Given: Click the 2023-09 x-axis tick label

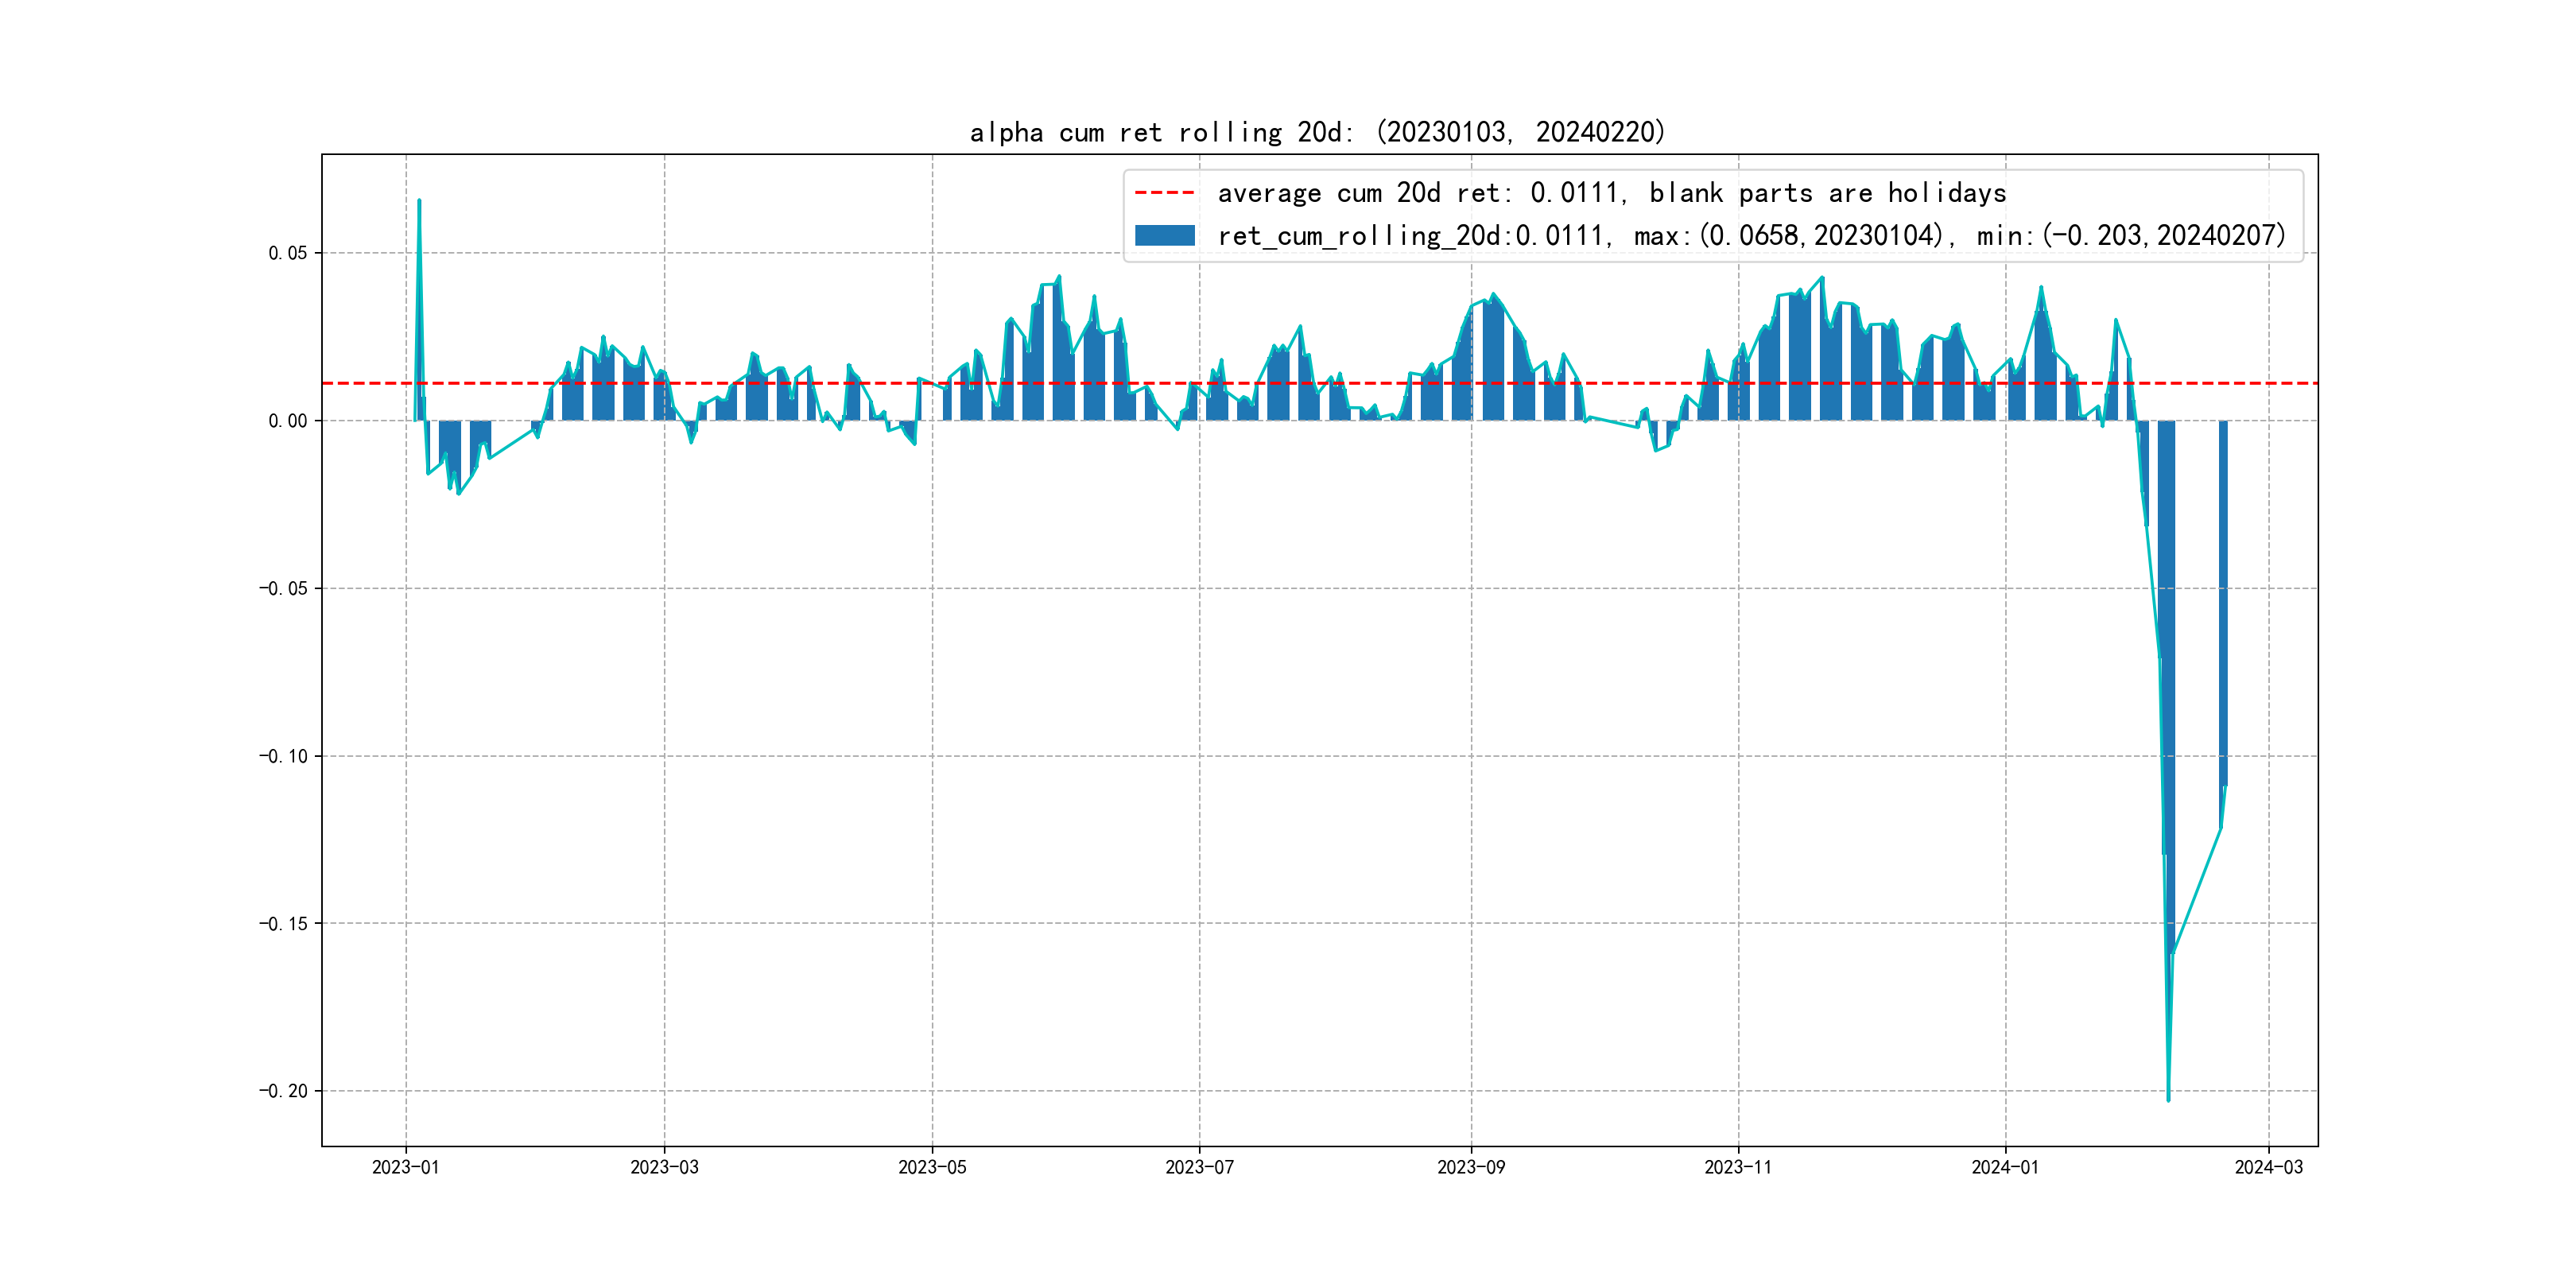Looking at the screenshot, I should [x=1470, y=1167].
